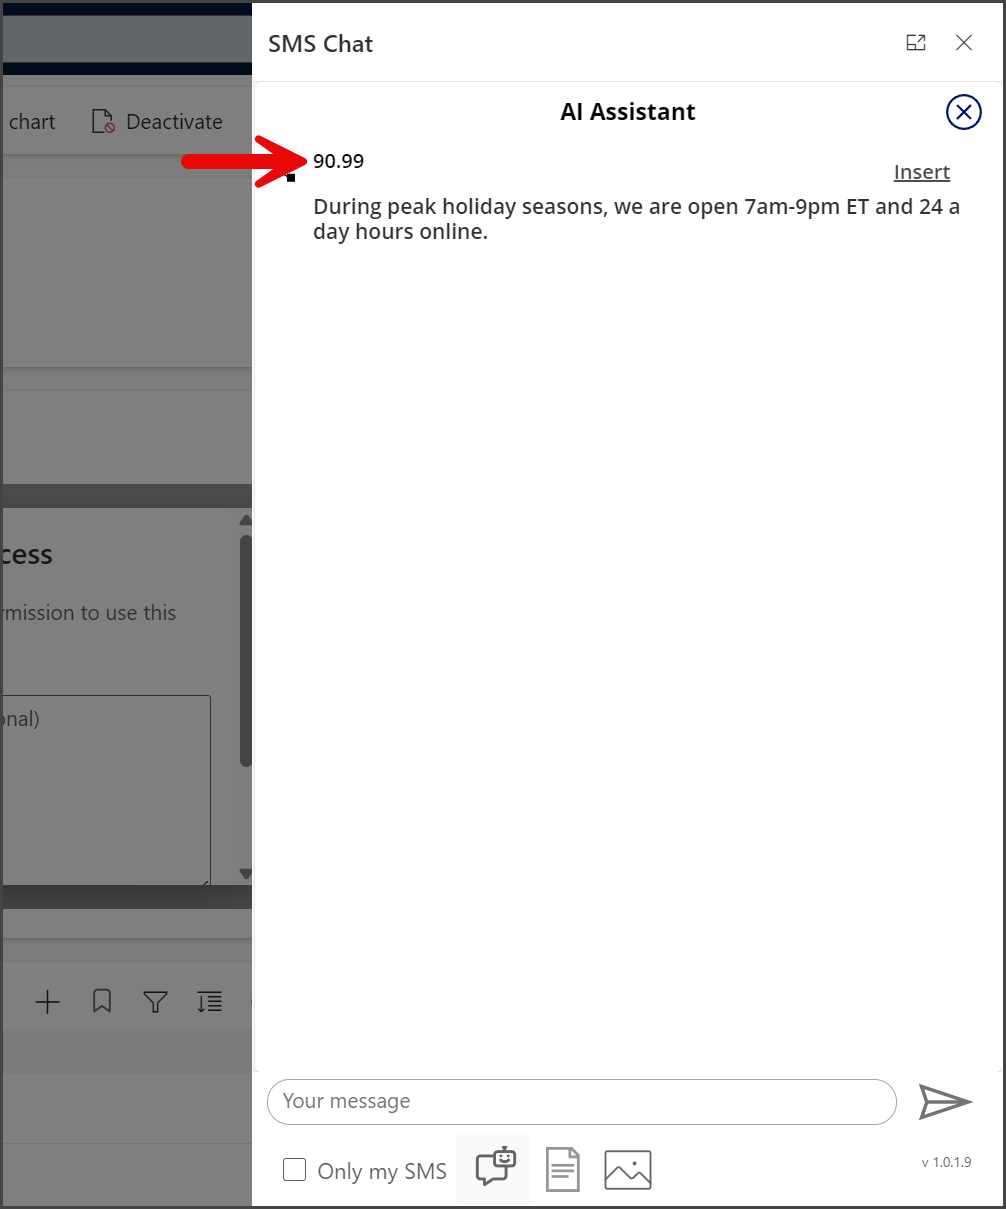Click the peak holiday seasons suggestion text
The image size is (1006, 1209).
tap(637, 220)
